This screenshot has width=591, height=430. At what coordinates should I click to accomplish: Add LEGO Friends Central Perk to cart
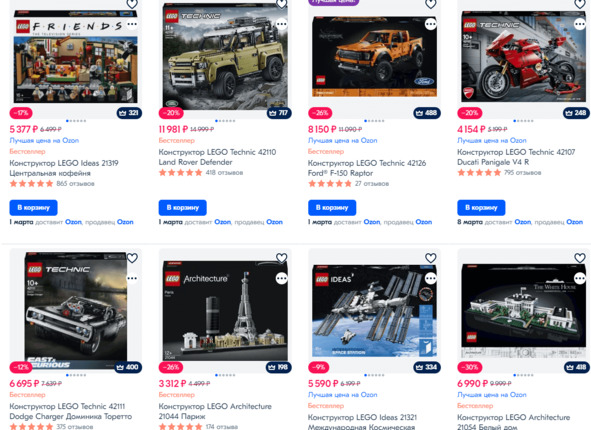click(x=34, y=208)
